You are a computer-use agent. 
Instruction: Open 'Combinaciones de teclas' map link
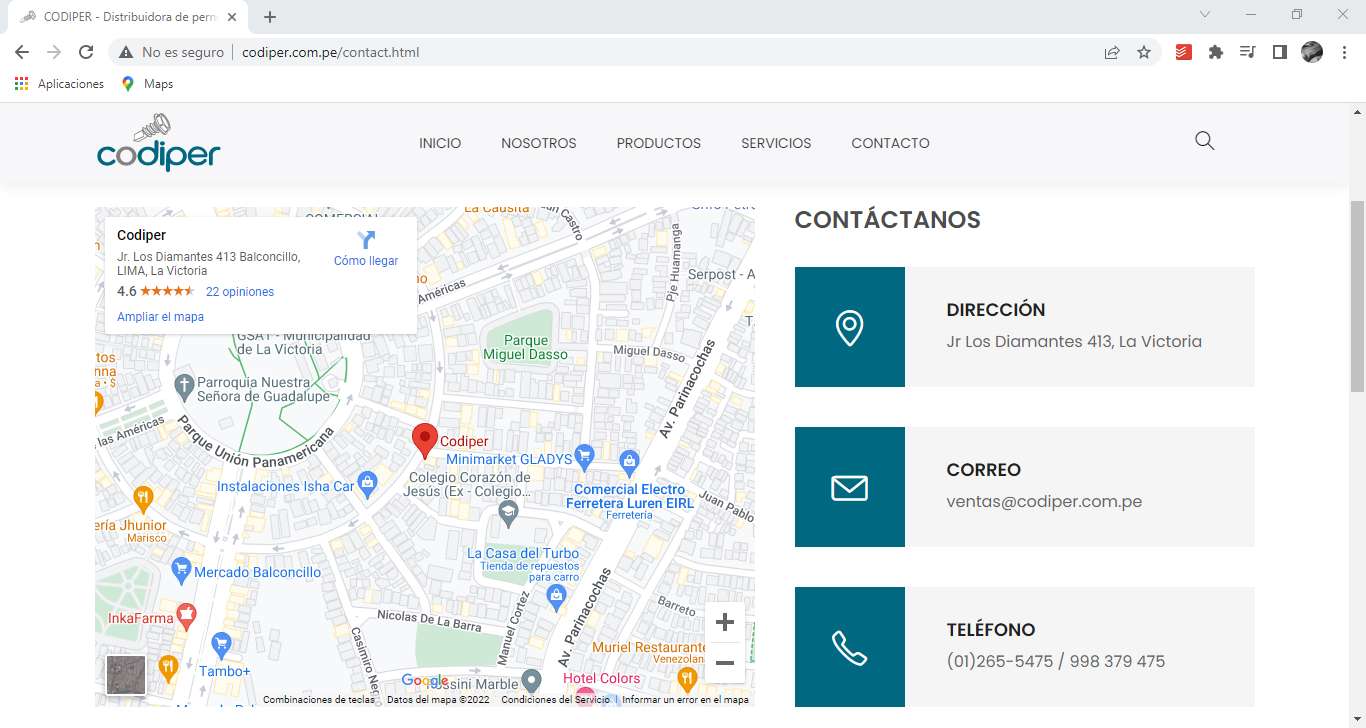pyautogui.click(x=319, y=700)
